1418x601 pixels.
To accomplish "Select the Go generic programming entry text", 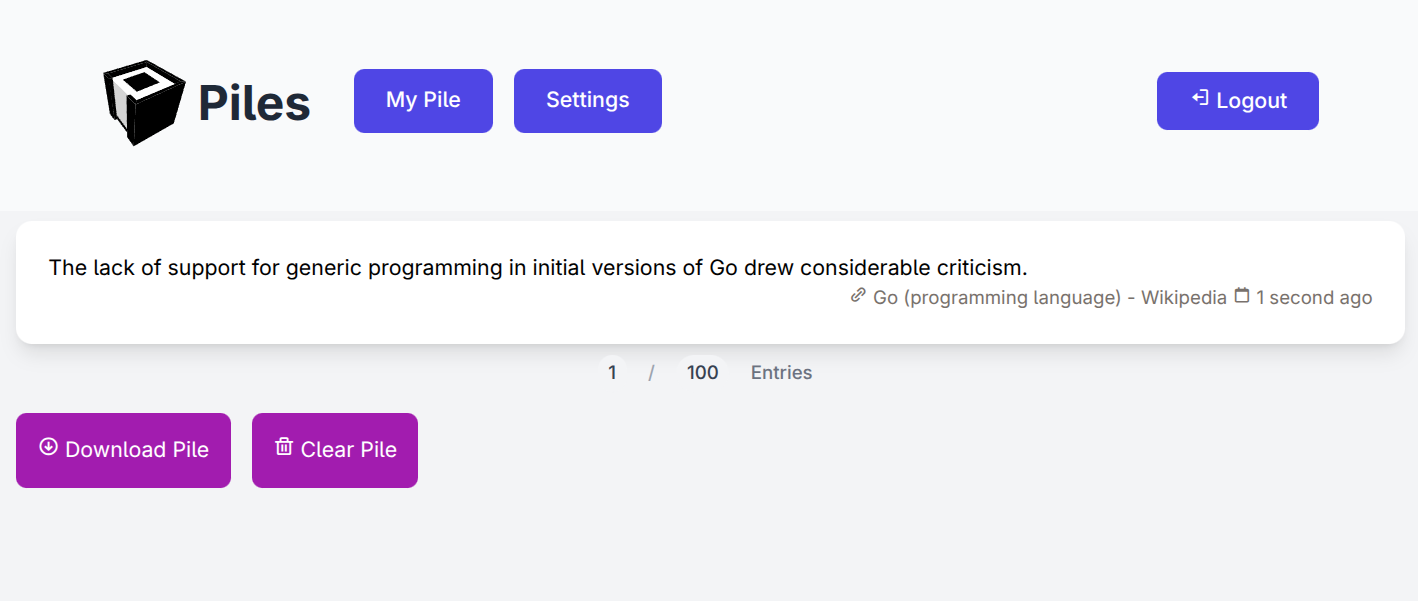I will (x=538, y=268).
